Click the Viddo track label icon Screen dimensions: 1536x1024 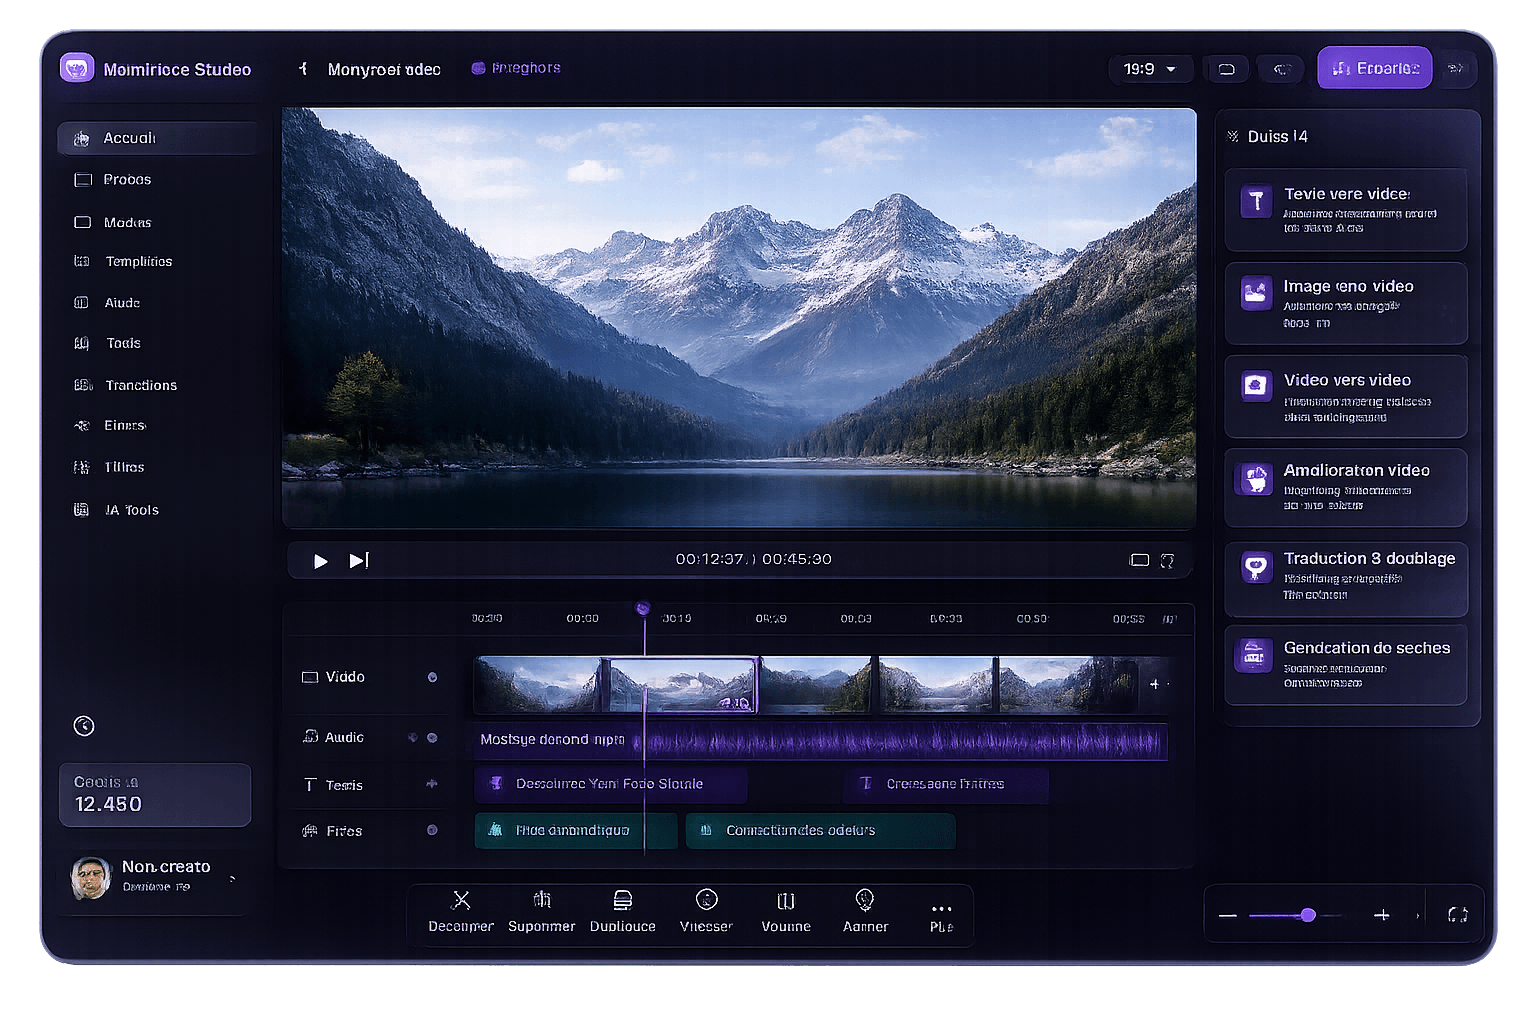[x=310, y=677]
